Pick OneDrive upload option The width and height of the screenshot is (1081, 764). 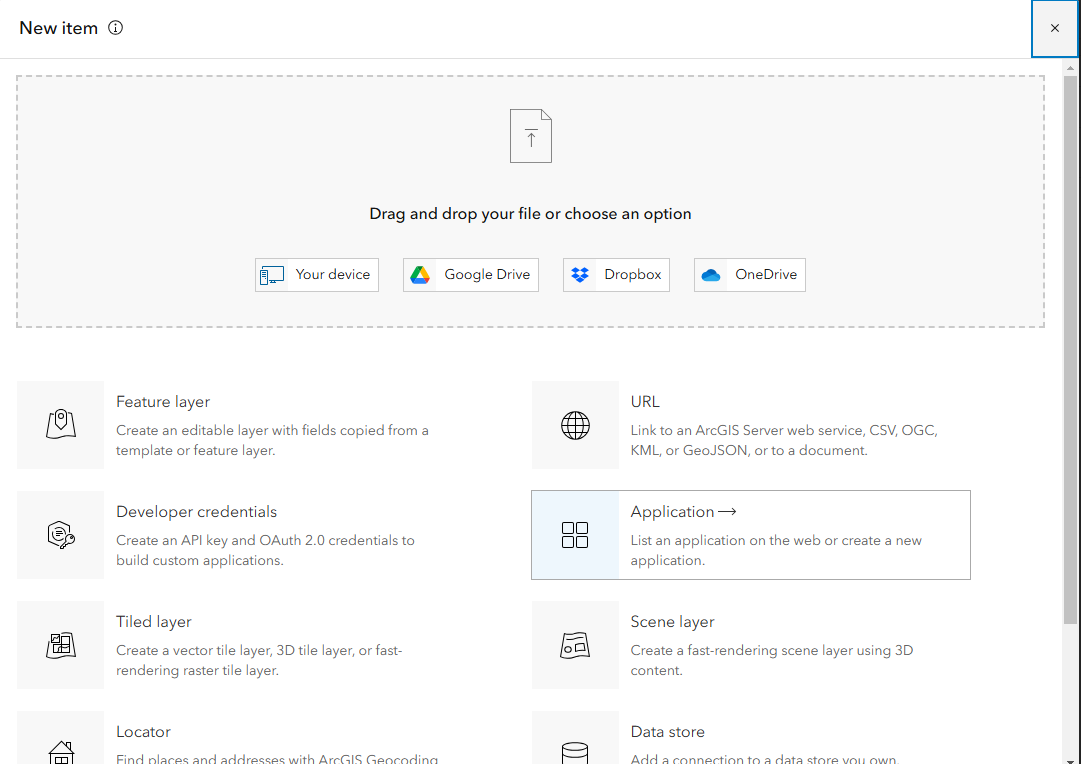(x=750, y=275)
